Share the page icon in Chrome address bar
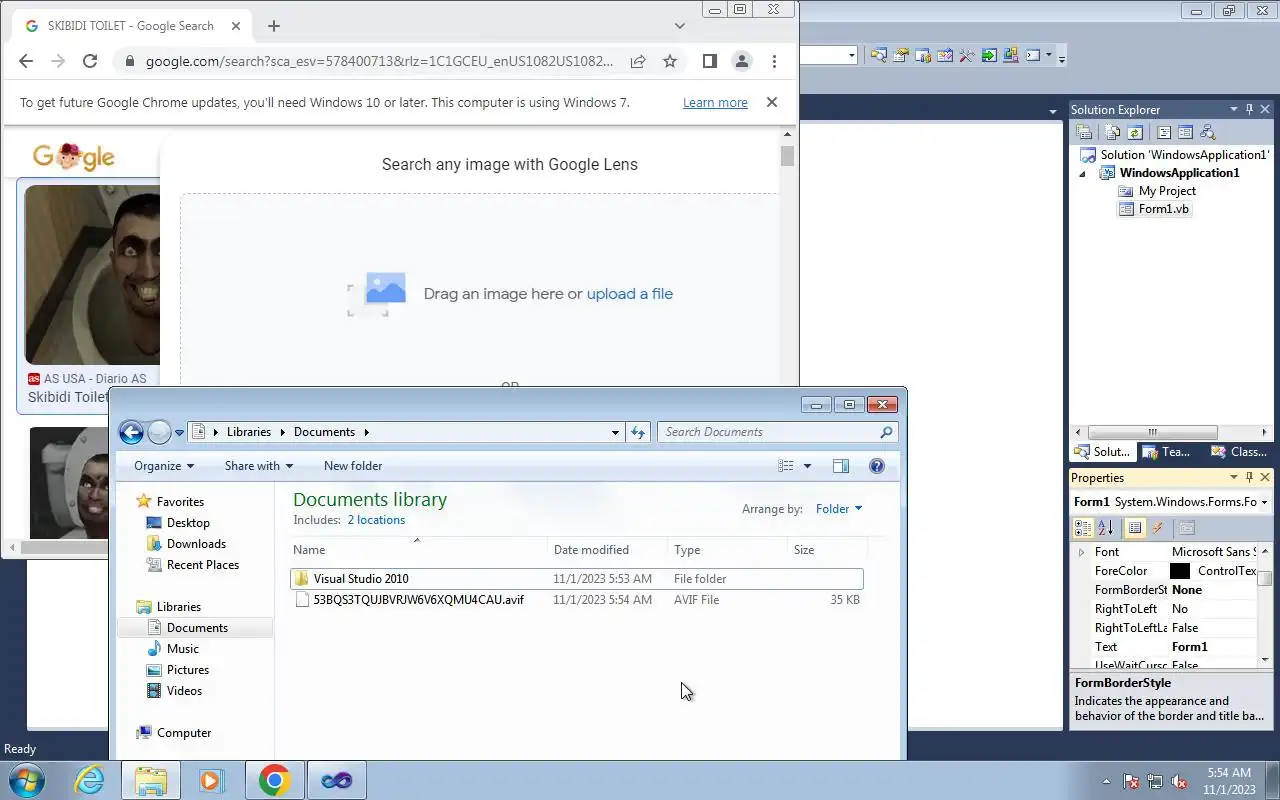 pos(637,61)
